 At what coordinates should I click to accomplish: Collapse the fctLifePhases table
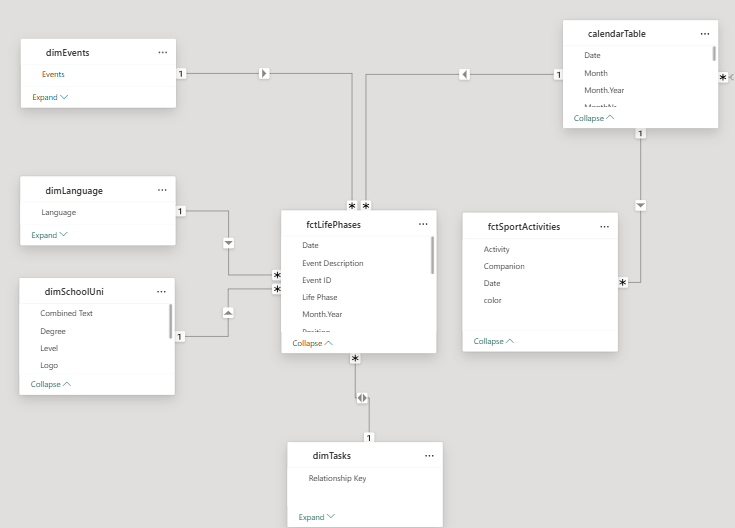click(312, 343)
